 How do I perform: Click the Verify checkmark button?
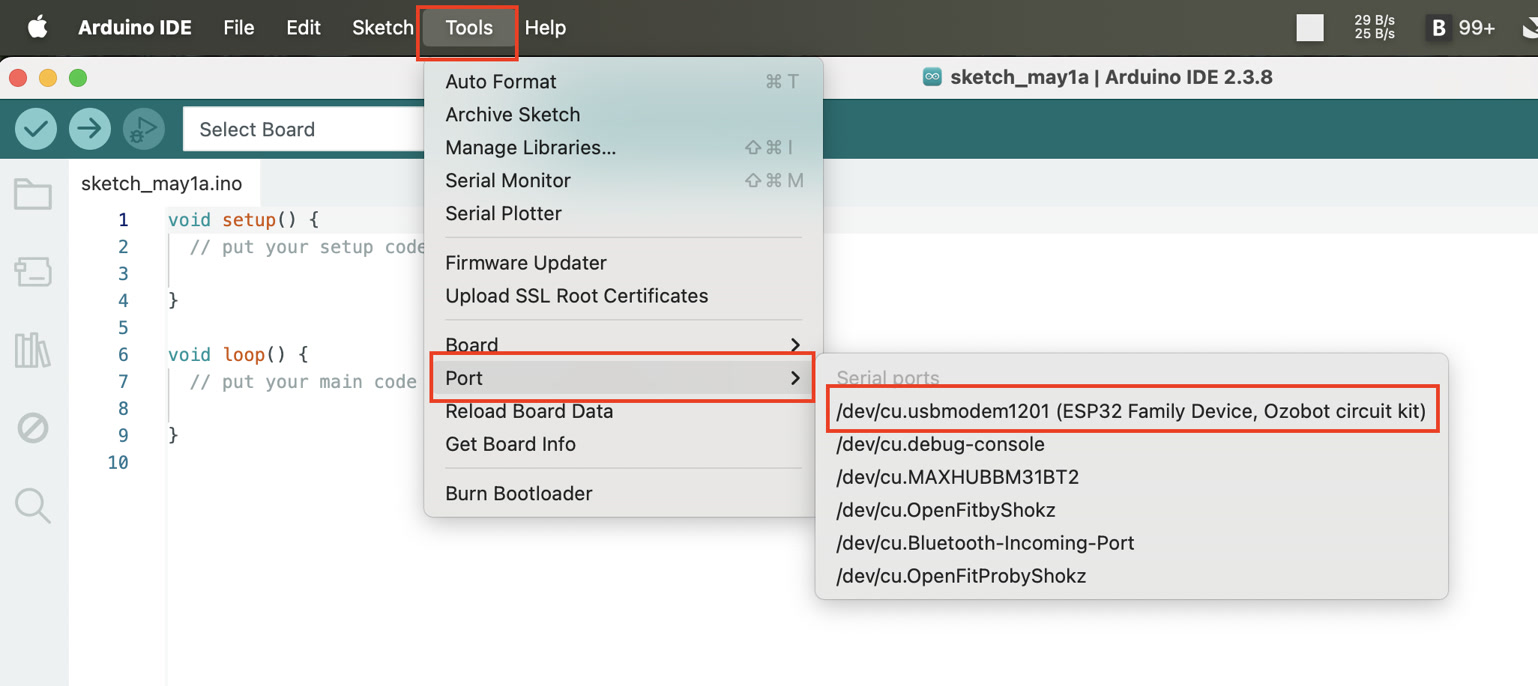click(x=36, y=129)
